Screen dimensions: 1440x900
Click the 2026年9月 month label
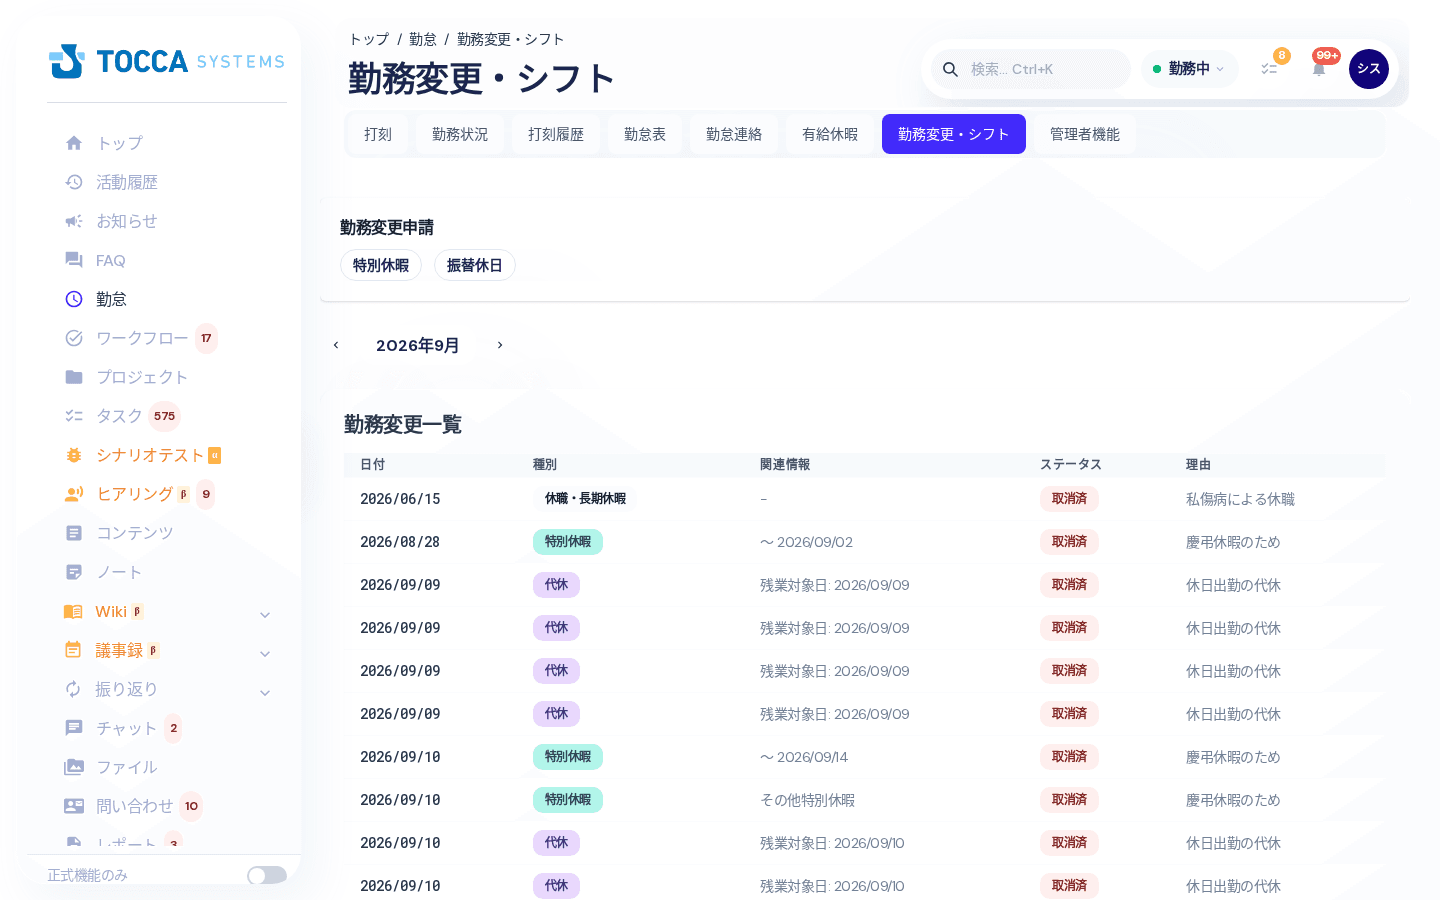[418, 345]
